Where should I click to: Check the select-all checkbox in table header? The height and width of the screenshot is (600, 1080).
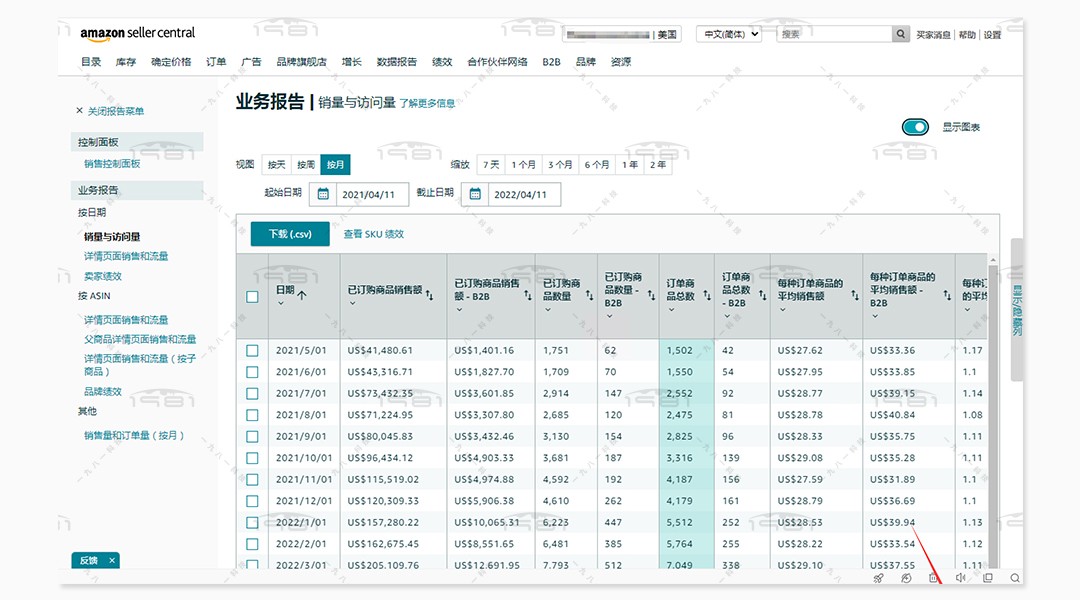(252, 297)
